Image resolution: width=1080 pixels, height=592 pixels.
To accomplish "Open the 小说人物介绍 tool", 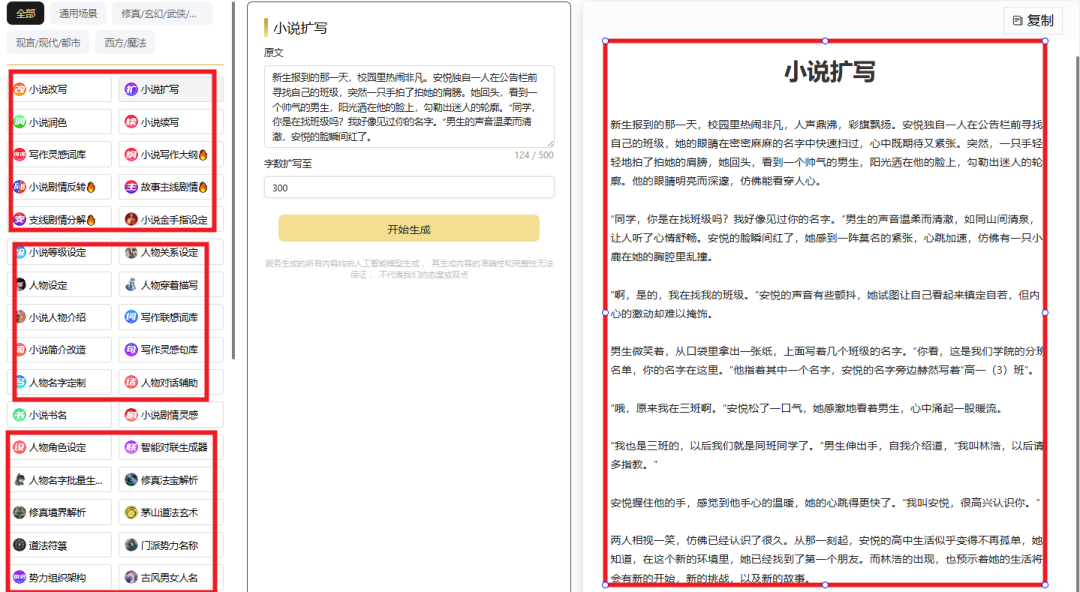I will click(x=55, y=318).
